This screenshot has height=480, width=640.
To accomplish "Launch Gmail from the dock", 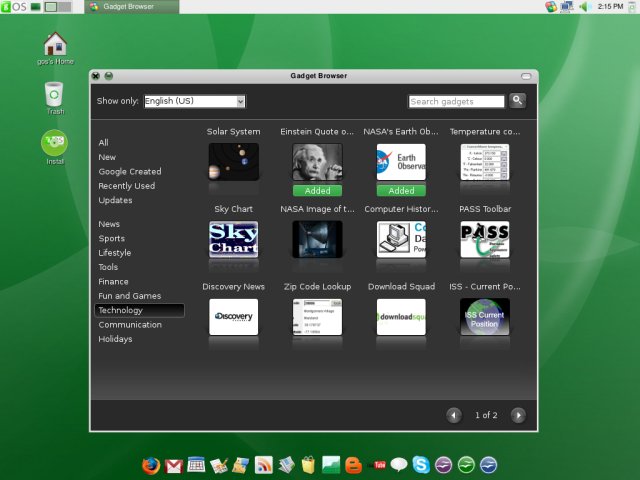I will click(x=173, y=465).
